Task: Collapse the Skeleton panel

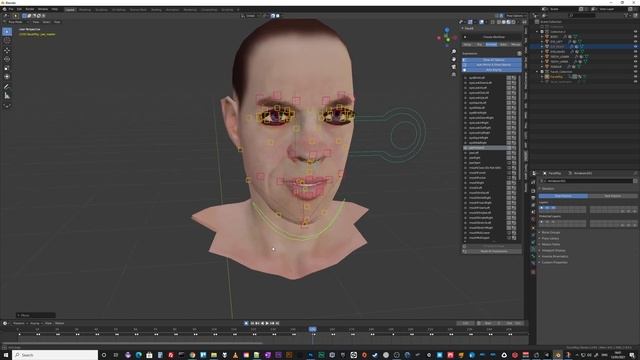Action: pyautogui.click(x=548, y=189)
